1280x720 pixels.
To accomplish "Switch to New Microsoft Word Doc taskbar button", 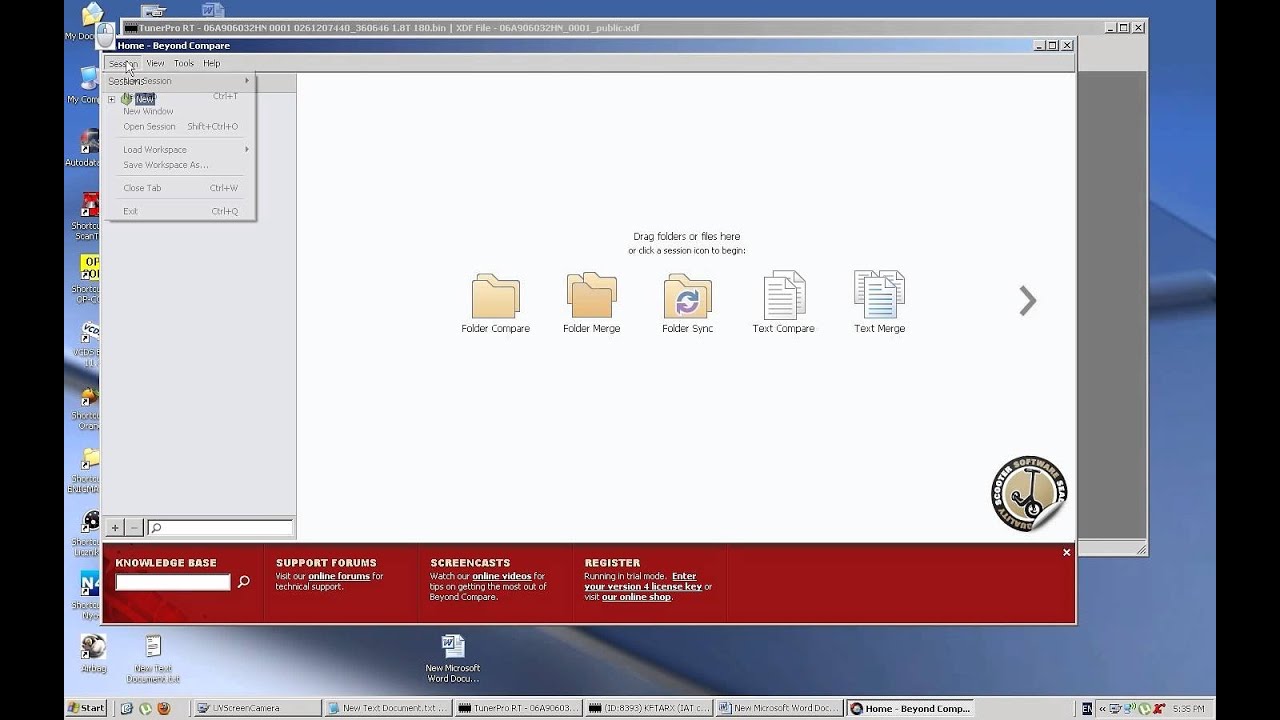I will pyautogui.click(x=778, y=708).
